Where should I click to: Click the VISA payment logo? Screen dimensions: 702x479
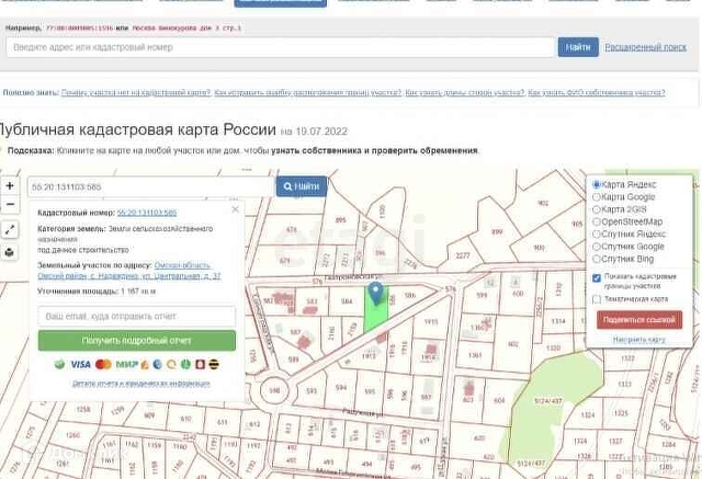(x=81, y=364)
